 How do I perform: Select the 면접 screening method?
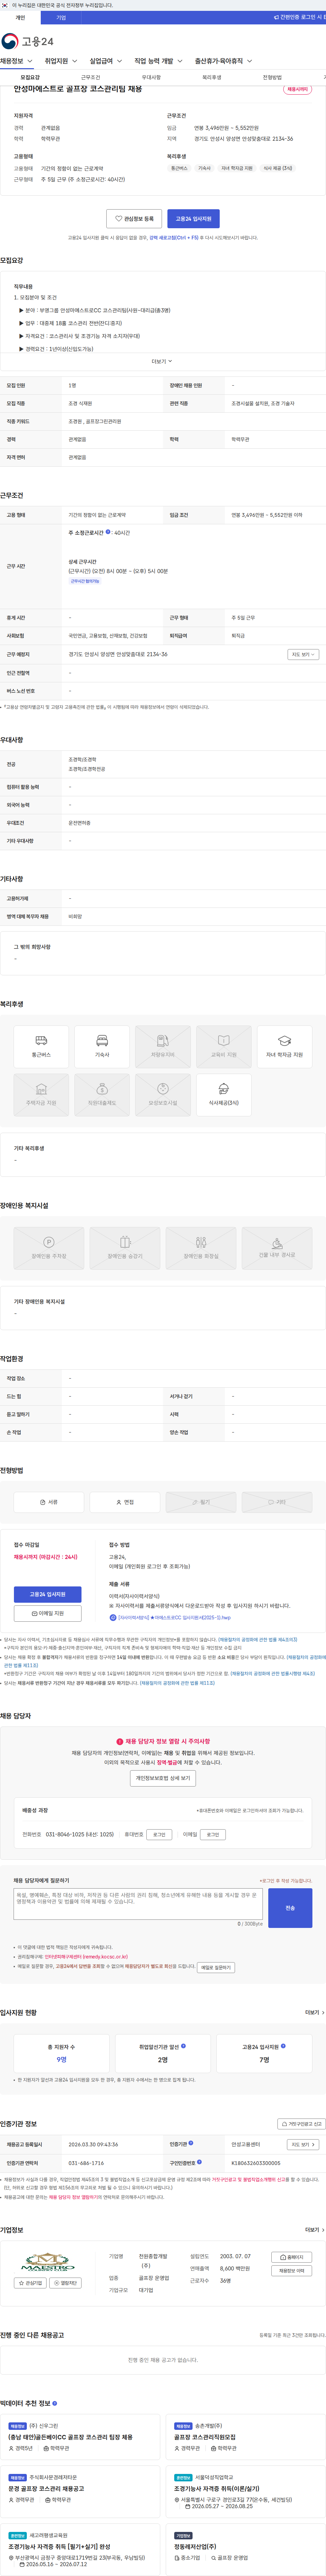click(x=125, y=1502)
